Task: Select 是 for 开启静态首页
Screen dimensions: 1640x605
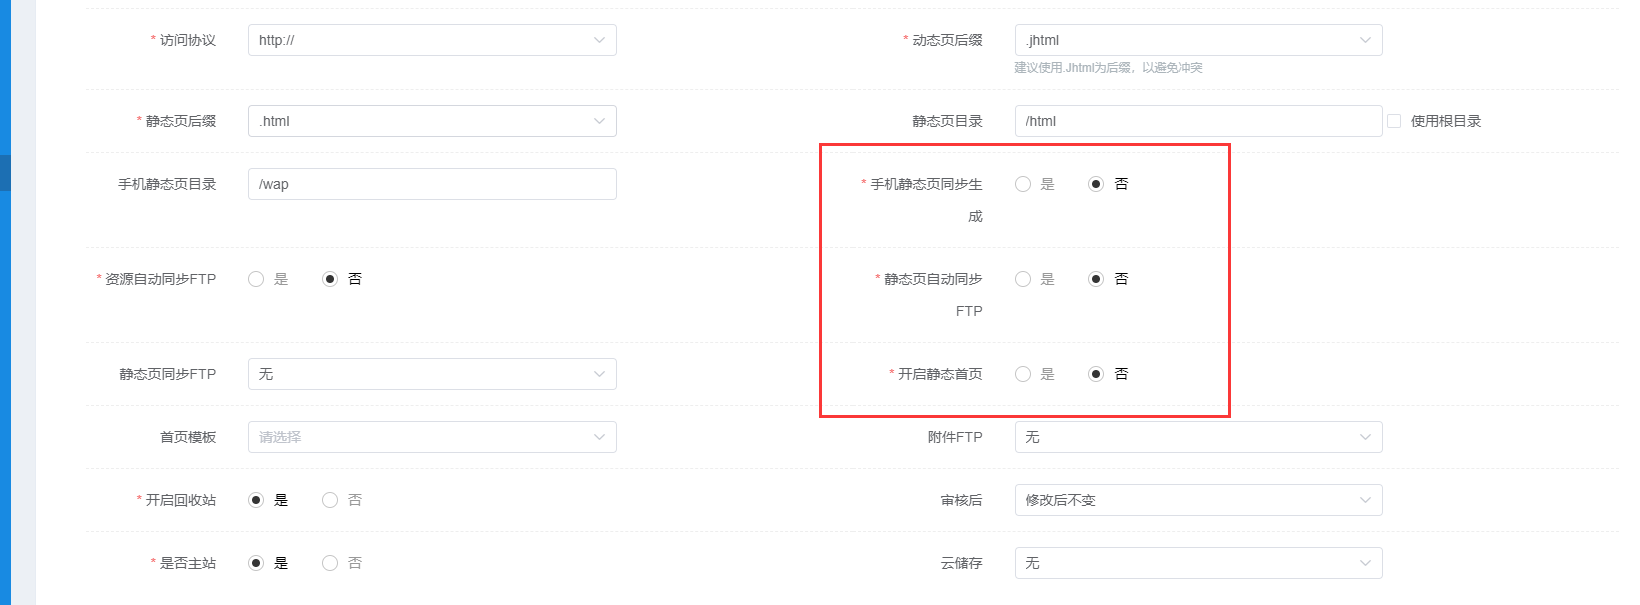Action: click(1023, 374)
